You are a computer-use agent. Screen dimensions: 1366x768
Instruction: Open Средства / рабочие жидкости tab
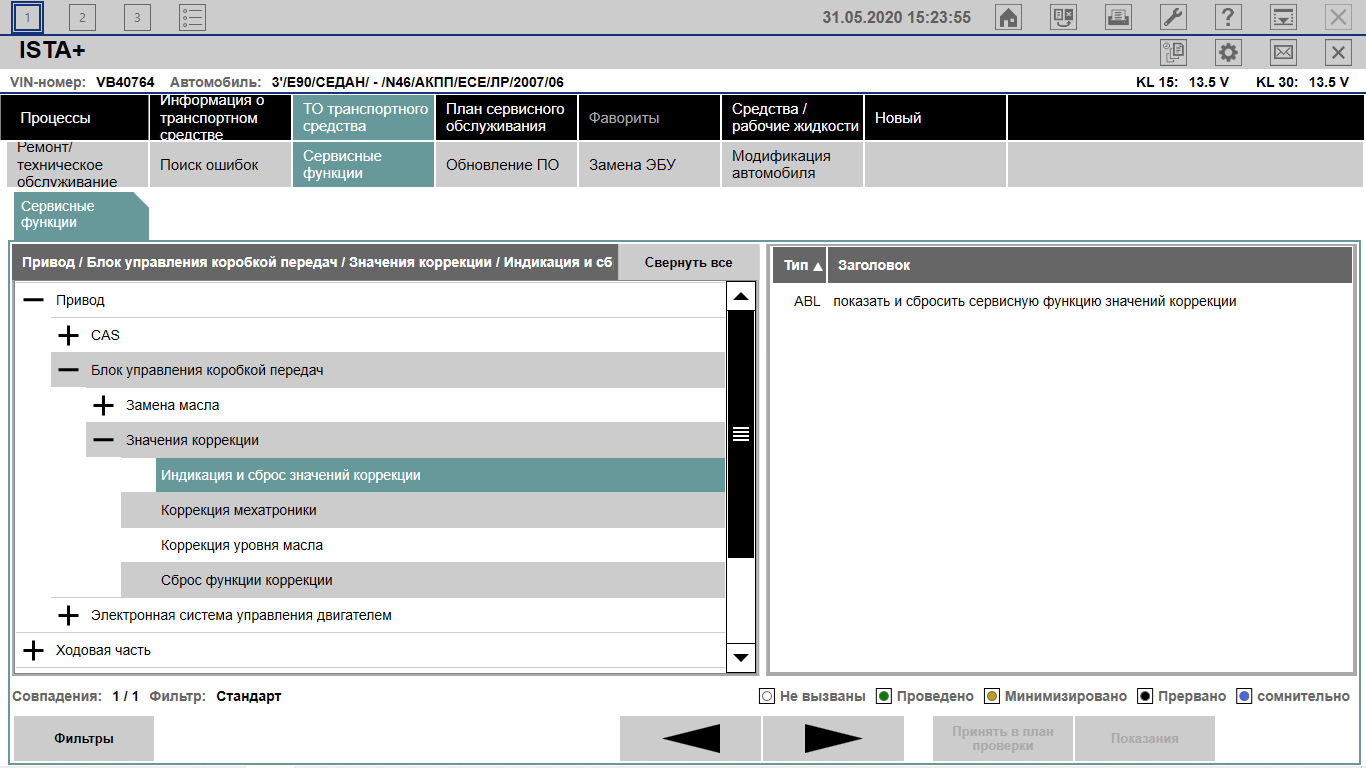click(792, 118)
